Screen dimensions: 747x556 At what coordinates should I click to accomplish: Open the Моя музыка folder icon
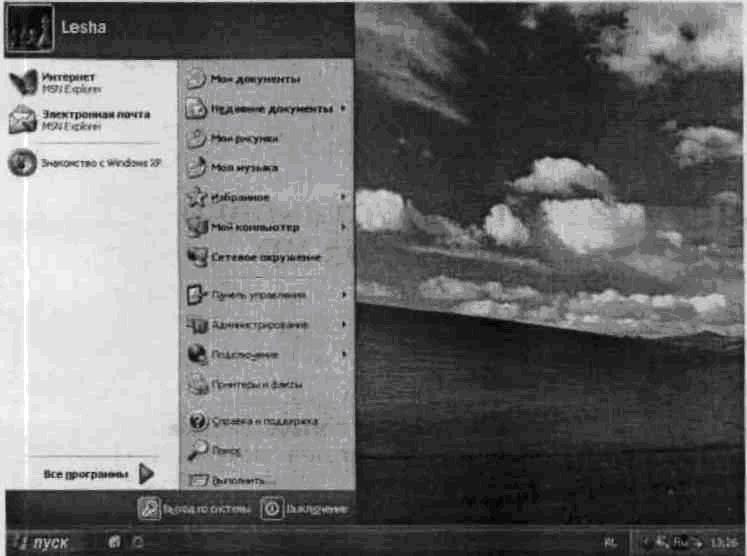196,168
